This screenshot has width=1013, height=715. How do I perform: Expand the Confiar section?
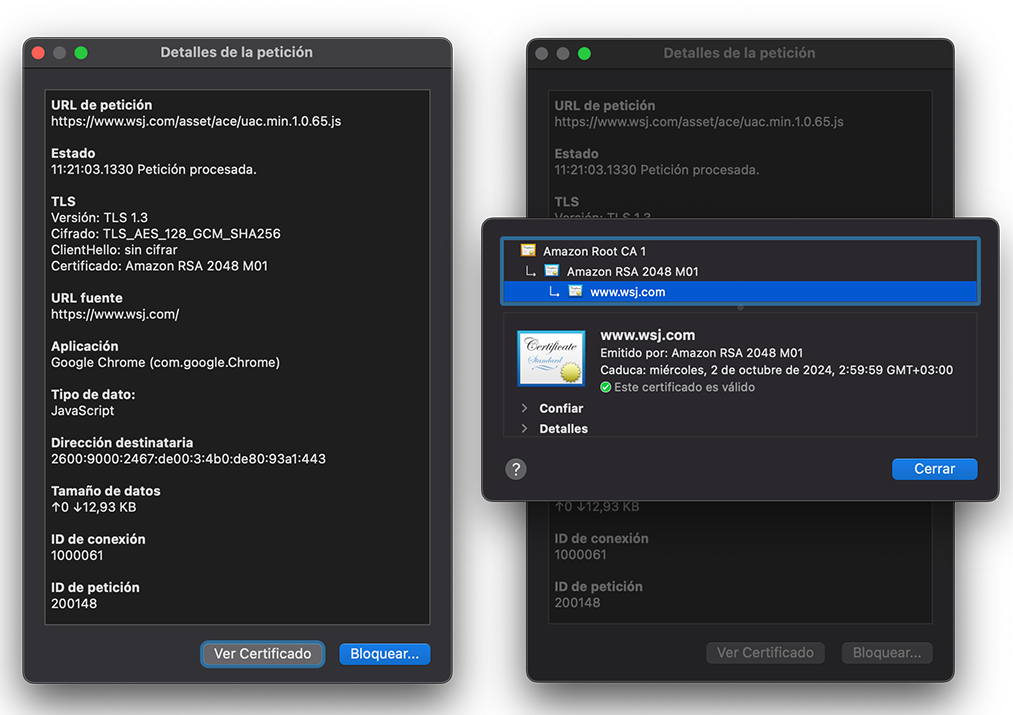pyautogui.click(x=525, y=408)
